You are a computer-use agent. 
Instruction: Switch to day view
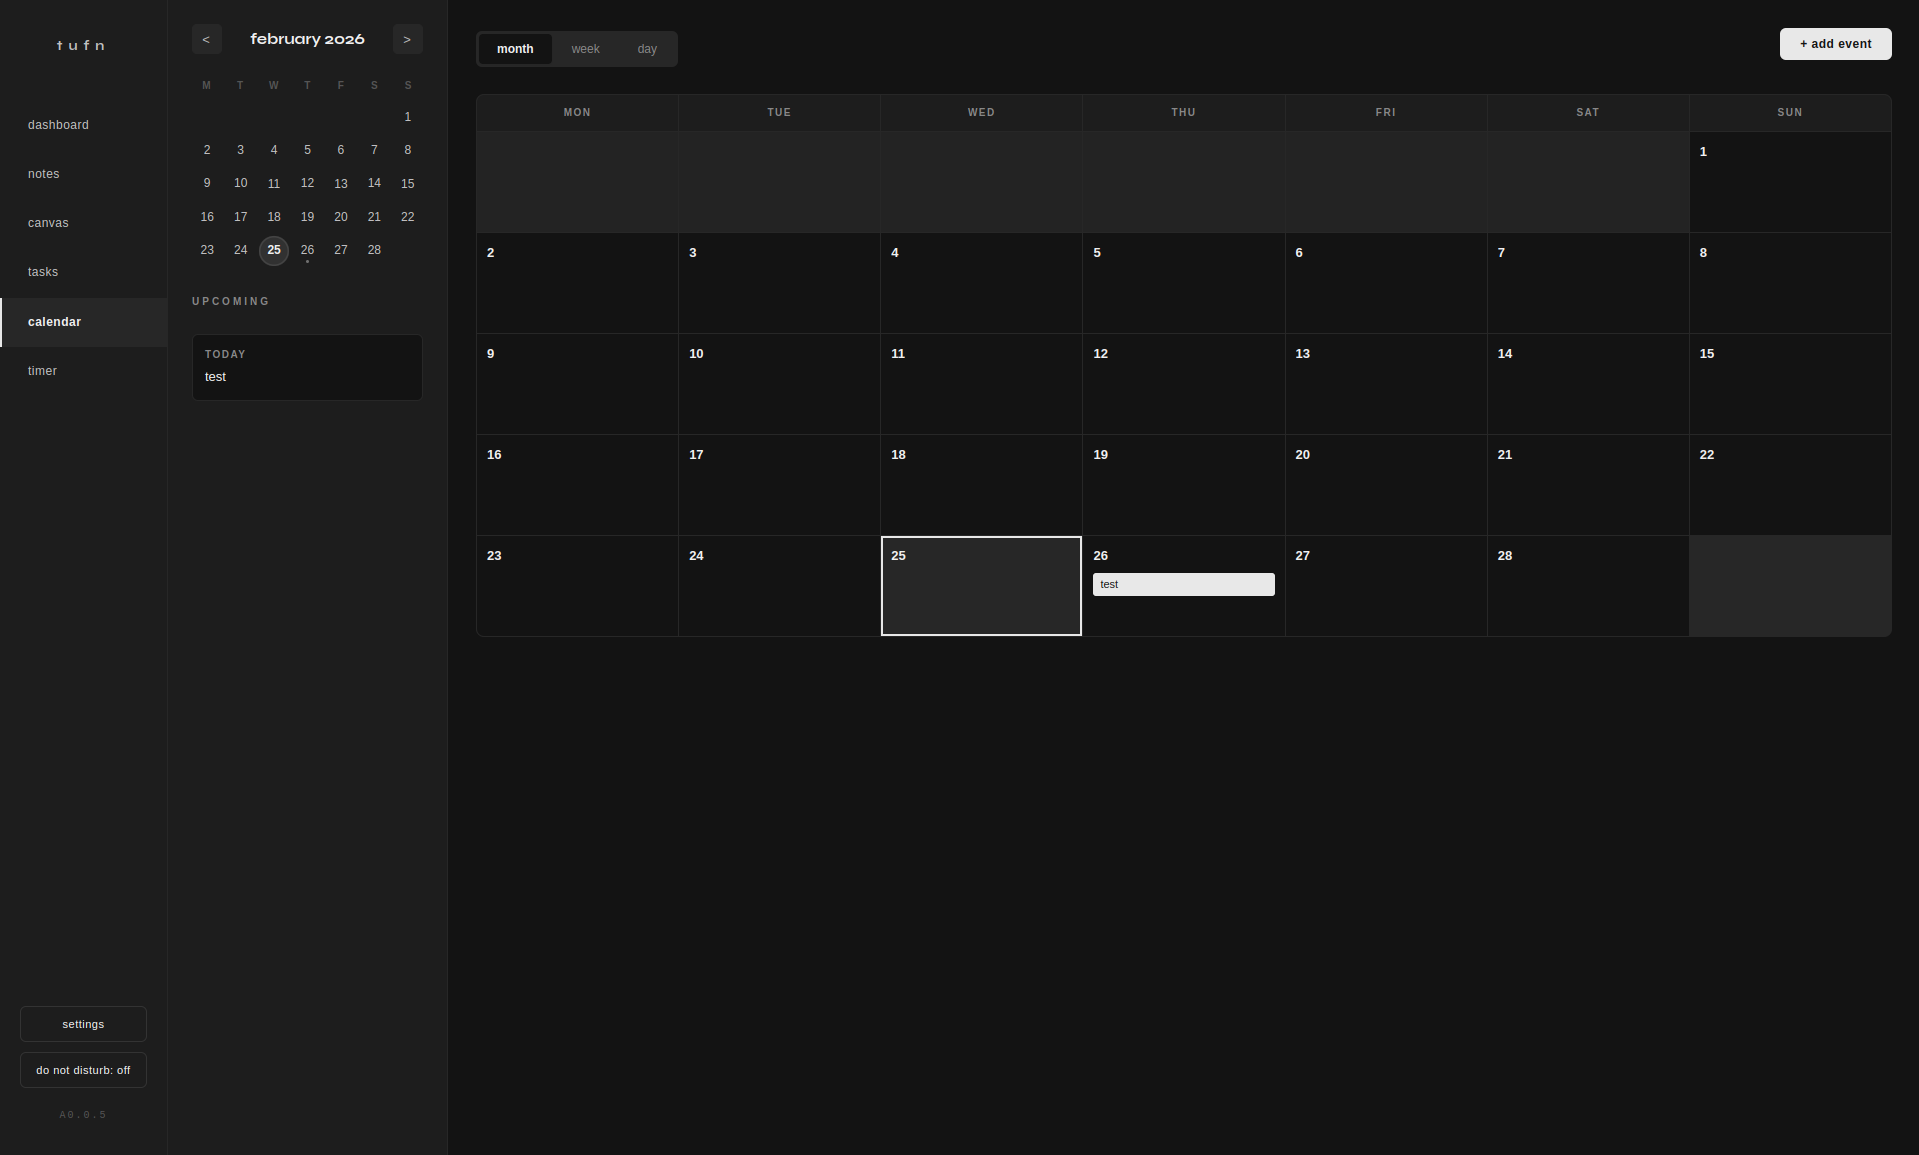647,48
